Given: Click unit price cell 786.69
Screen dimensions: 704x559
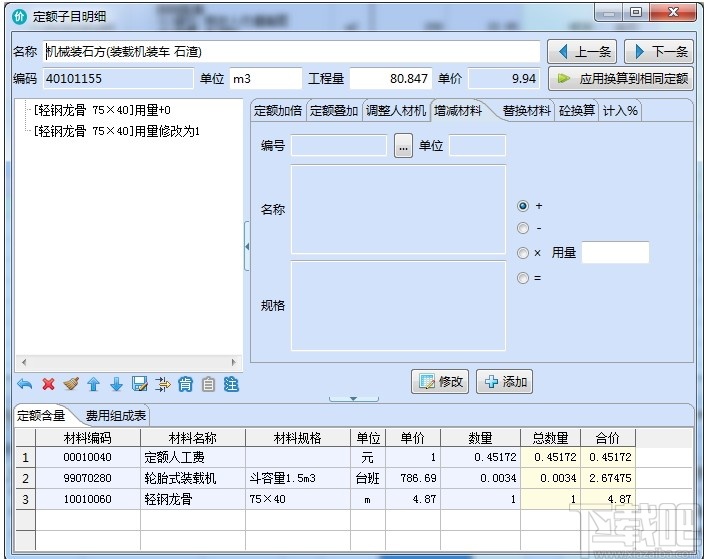Looking at the screenshot, I should pyautogui.click(x=413, y=478).
